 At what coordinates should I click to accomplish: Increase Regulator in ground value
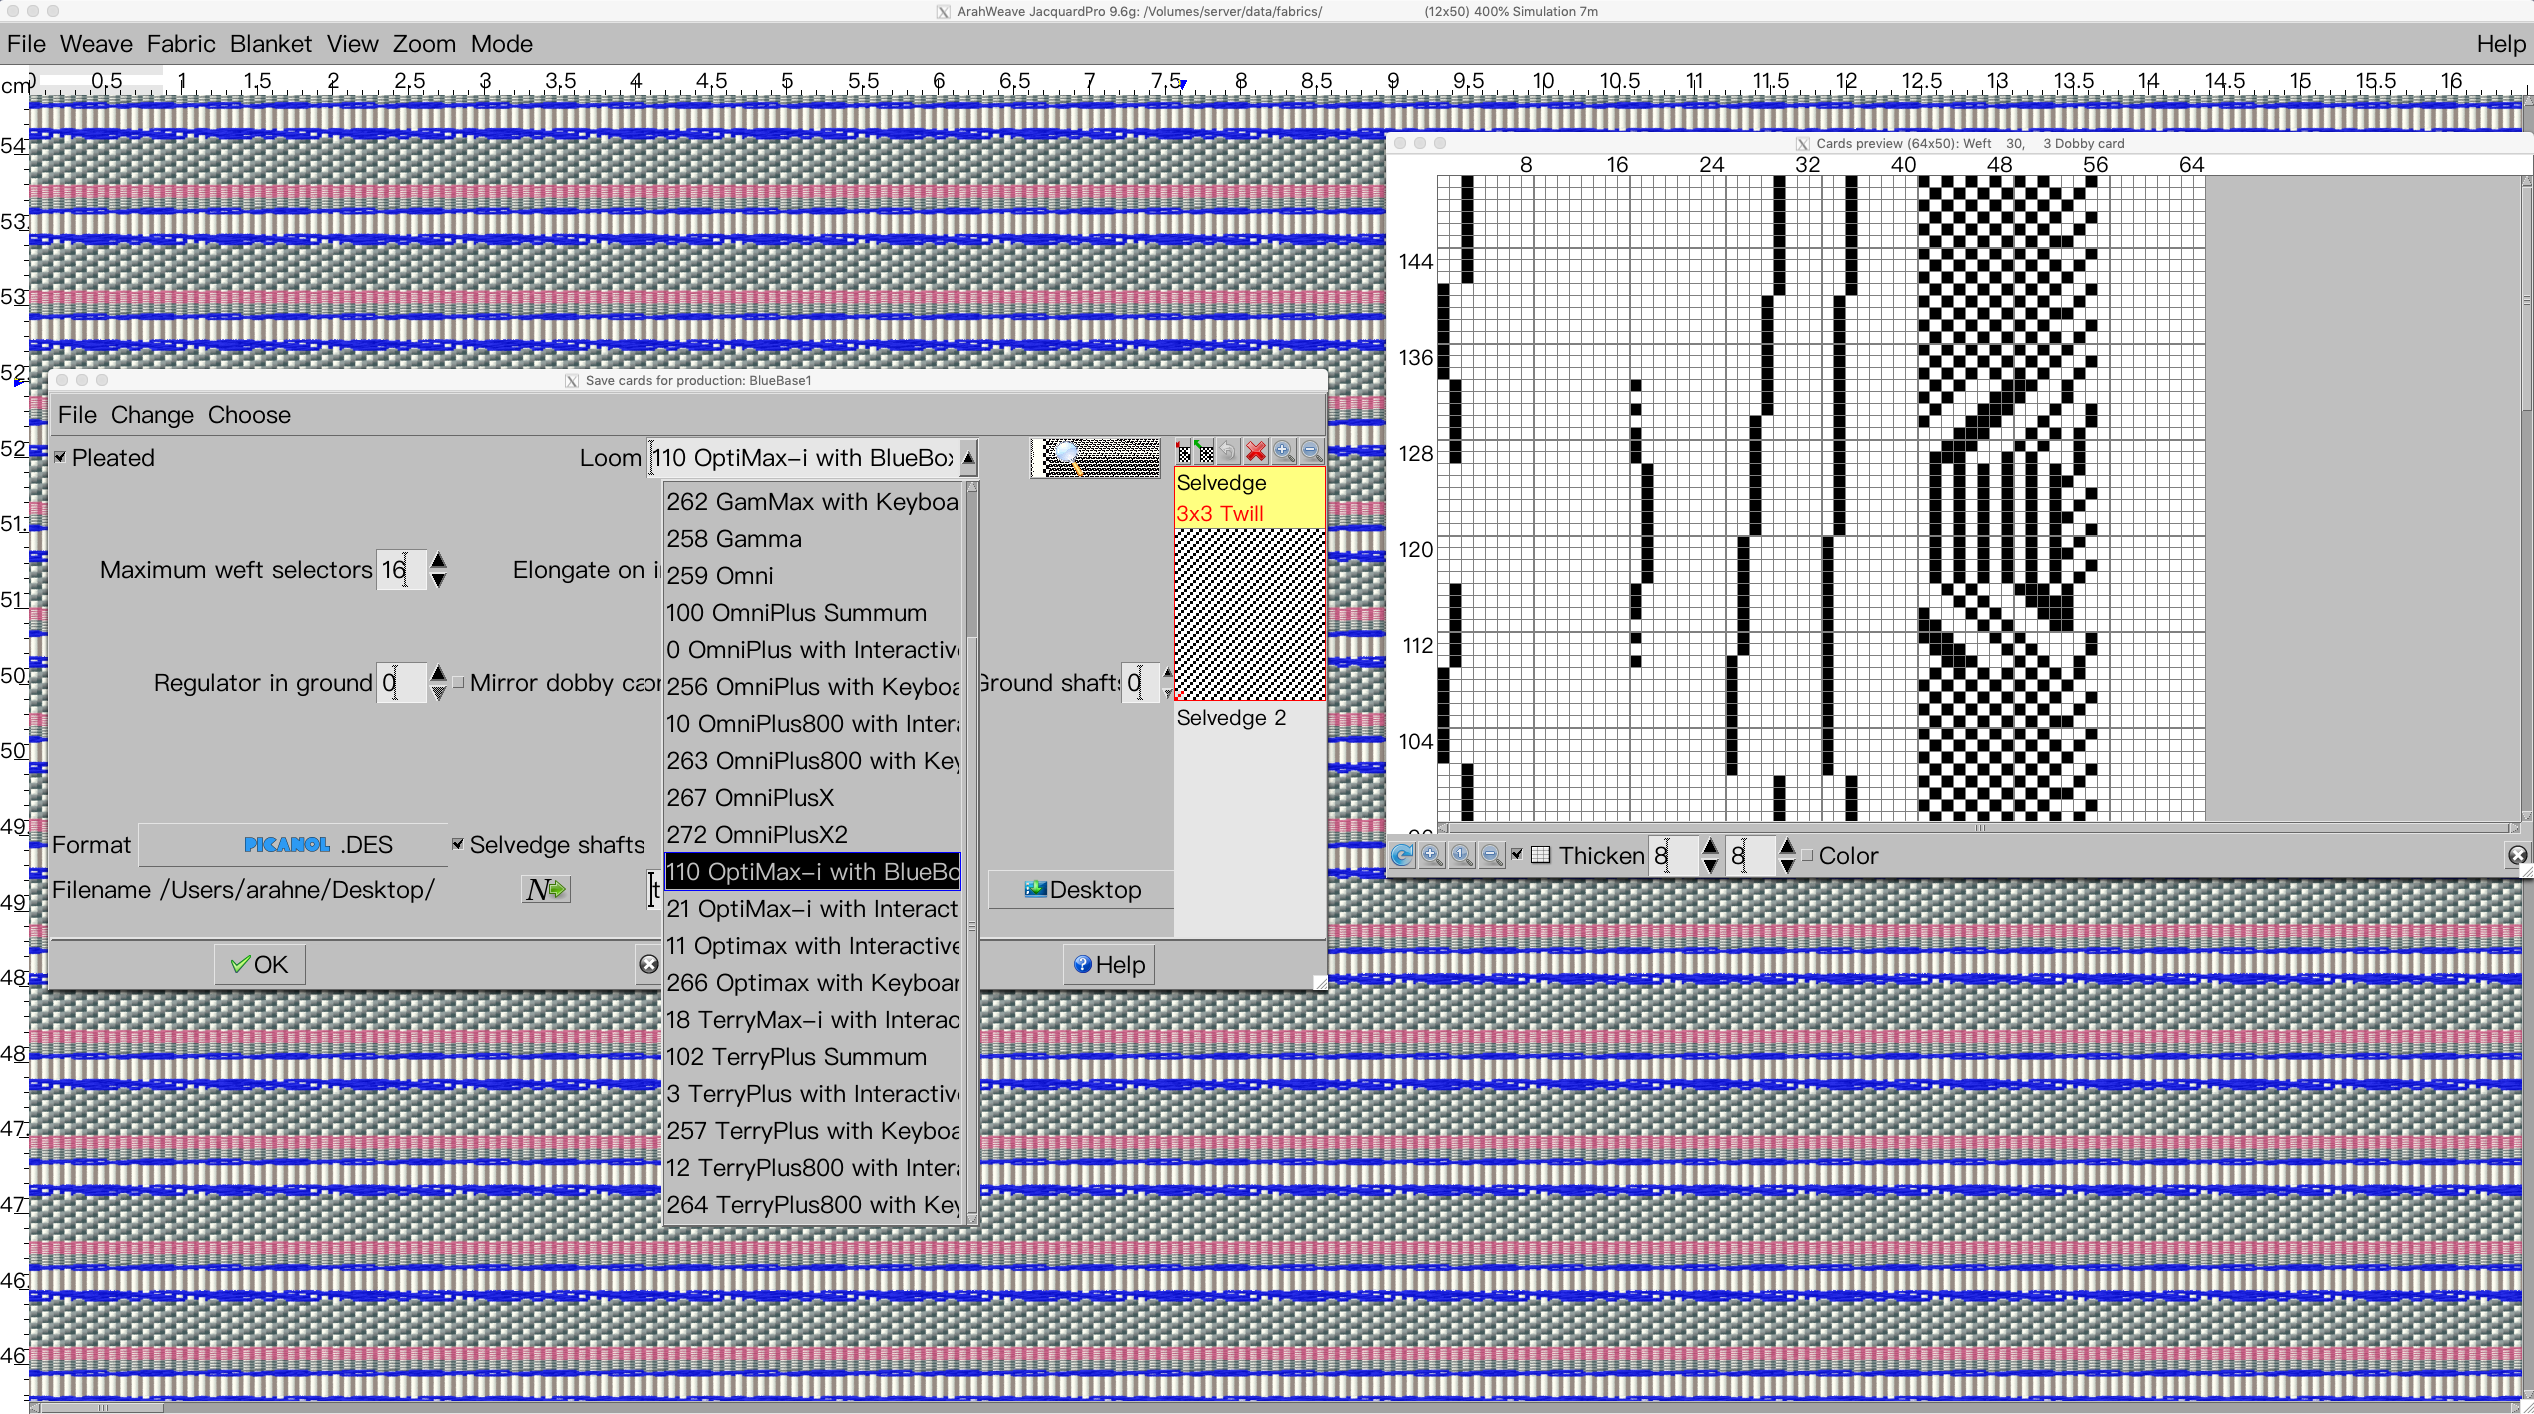click(438, 673)
